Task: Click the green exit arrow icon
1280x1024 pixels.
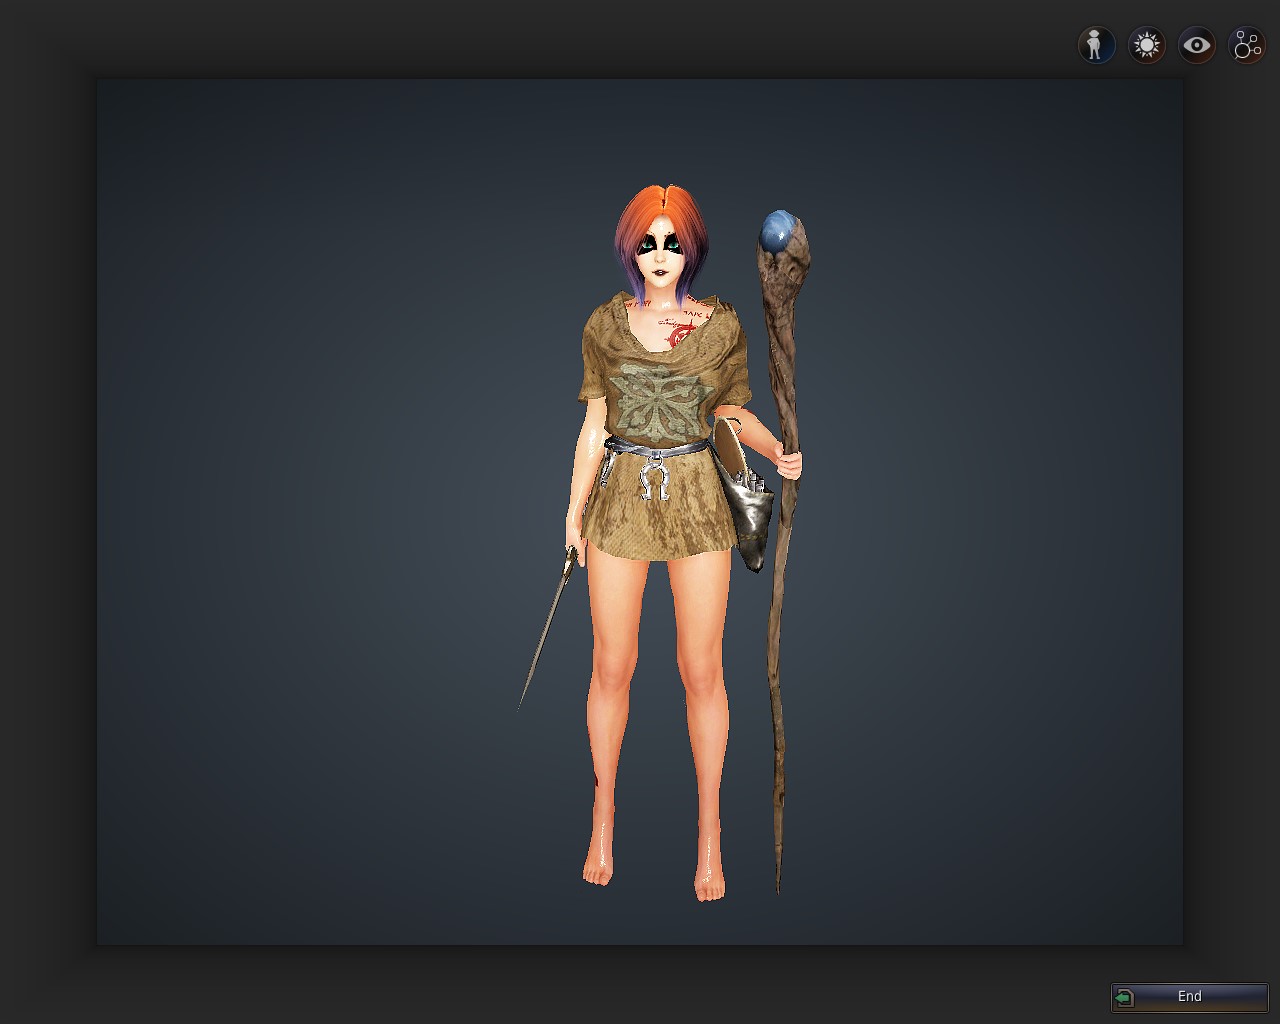Action: coord(1125,997)
